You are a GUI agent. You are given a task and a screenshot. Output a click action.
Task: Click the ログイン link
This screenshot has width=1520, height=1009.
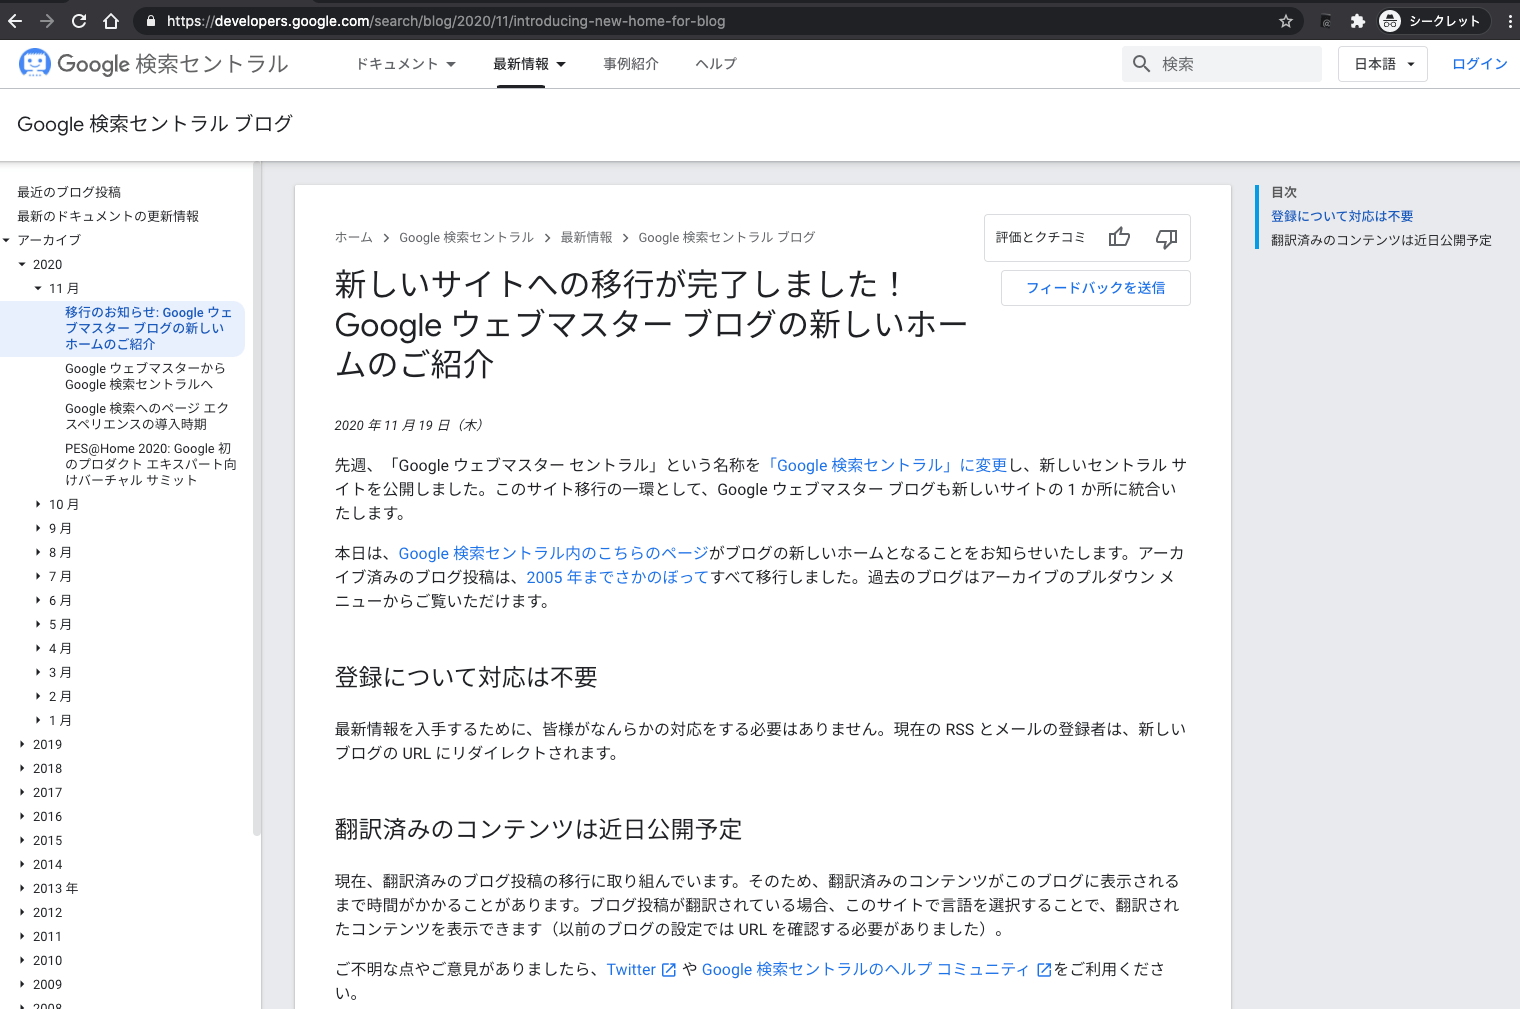pos(1480,64)
